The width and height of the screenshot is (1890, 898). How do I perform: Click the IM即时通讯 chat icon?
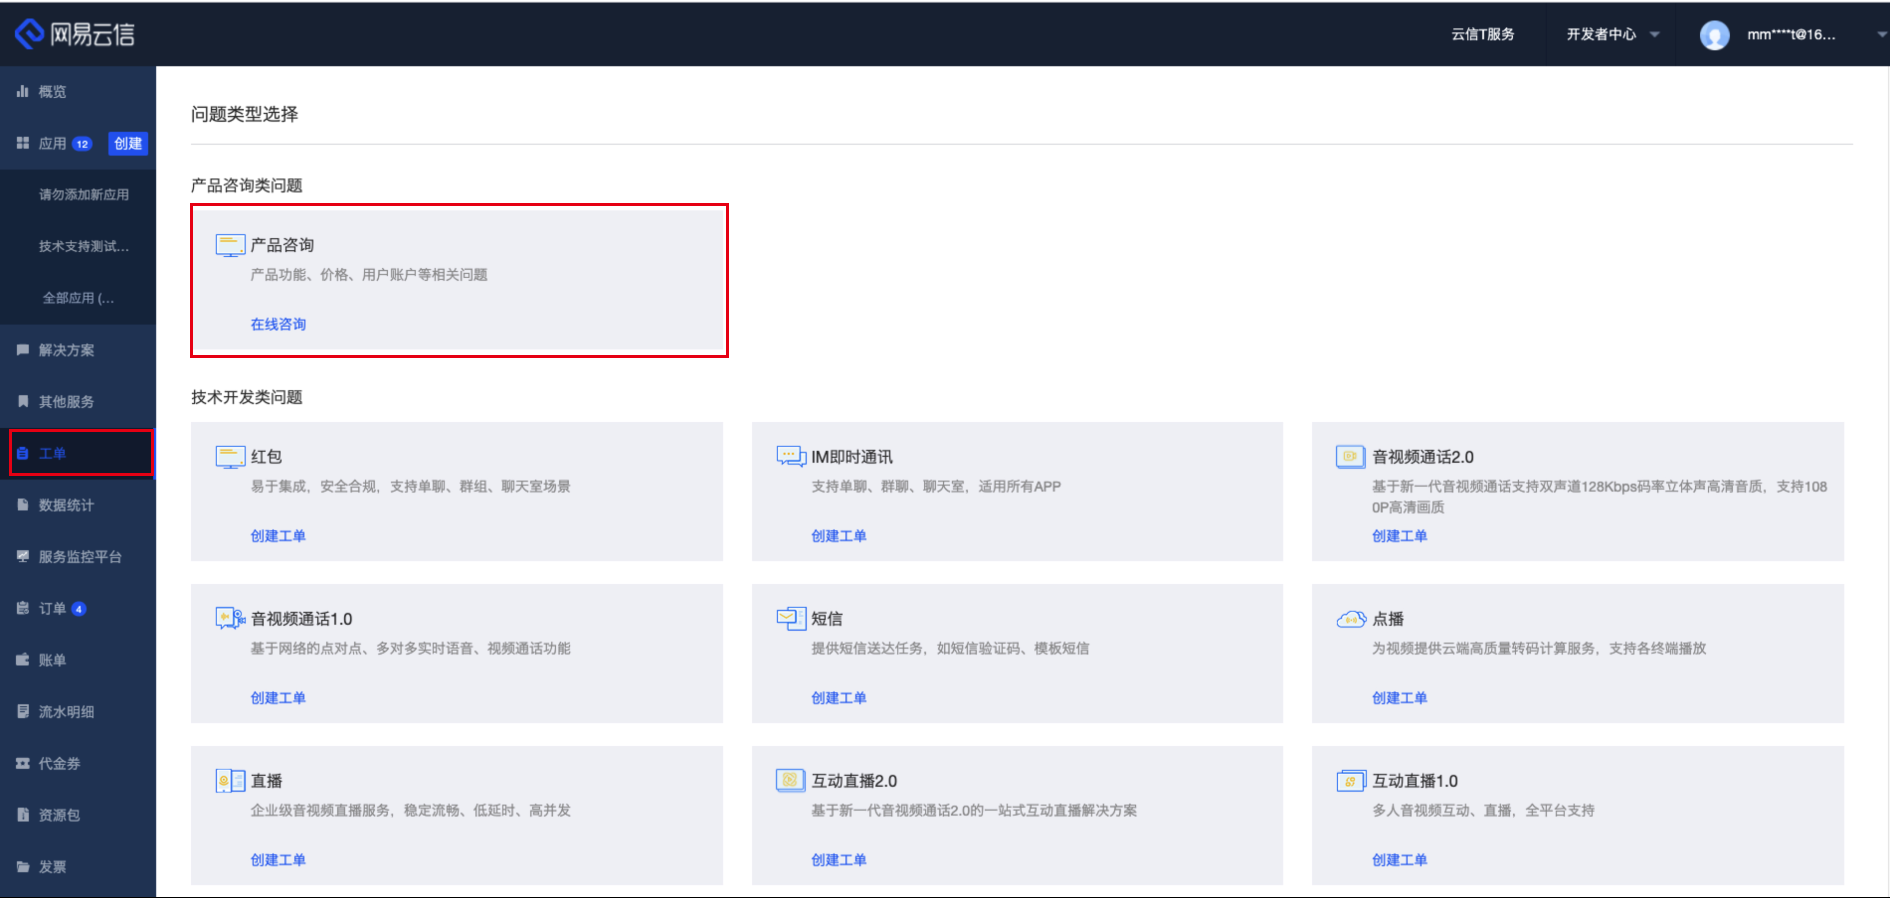click(x=791, y=457)
